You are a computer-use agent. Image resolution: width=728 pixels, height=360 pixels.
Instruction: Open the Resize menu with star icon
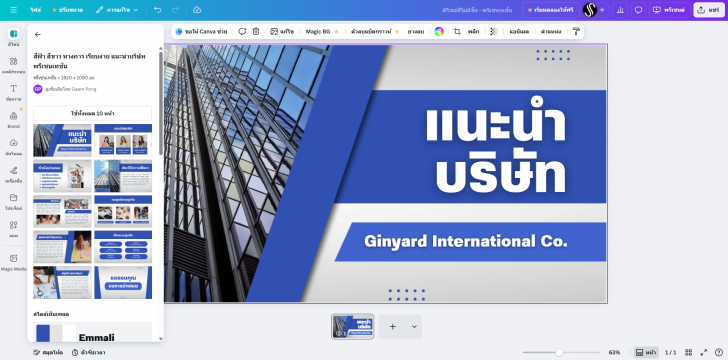68,10
